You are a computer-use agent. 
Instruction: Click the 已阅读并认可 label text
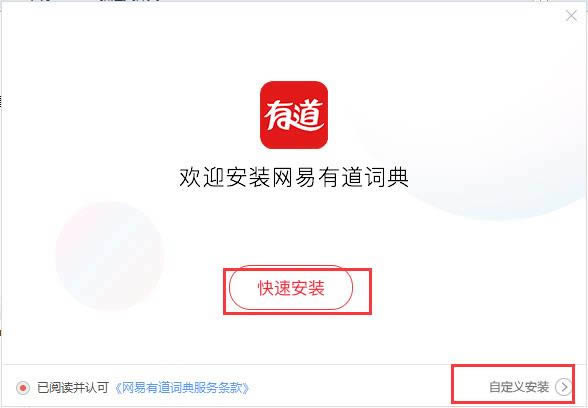click(x=73, y=387)
